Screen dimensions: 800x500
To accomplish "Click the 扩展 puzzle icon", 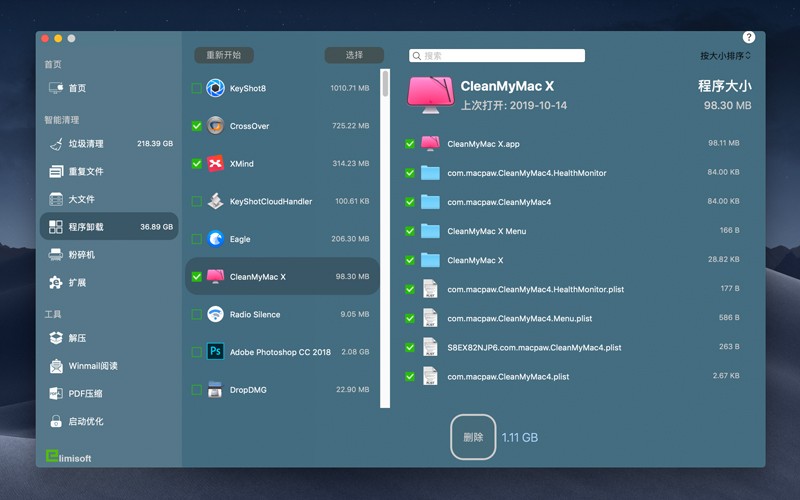I will point(56,282).
